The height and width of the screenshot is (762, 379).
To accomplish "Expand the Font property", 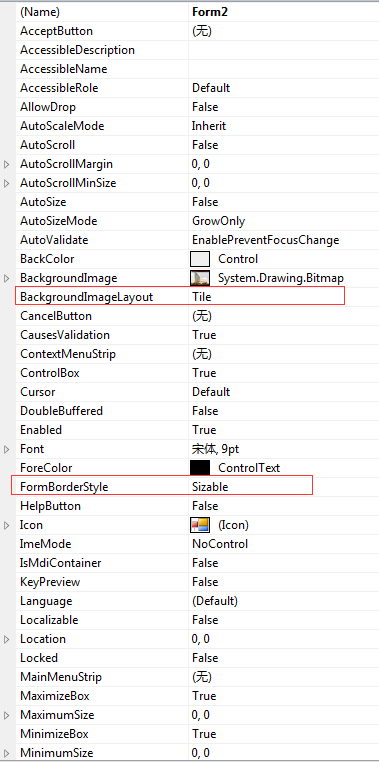I will point(7,449).
